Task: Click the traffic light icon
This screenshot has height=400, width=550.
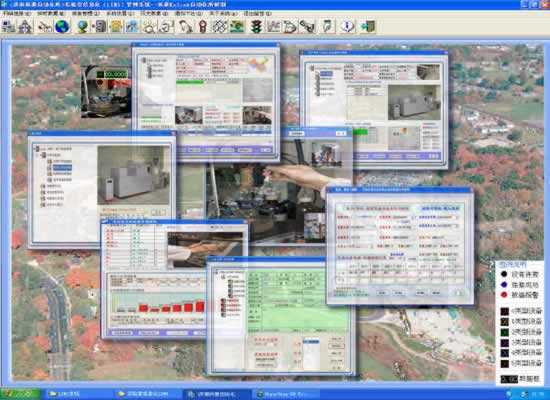Action: [256, 26]
